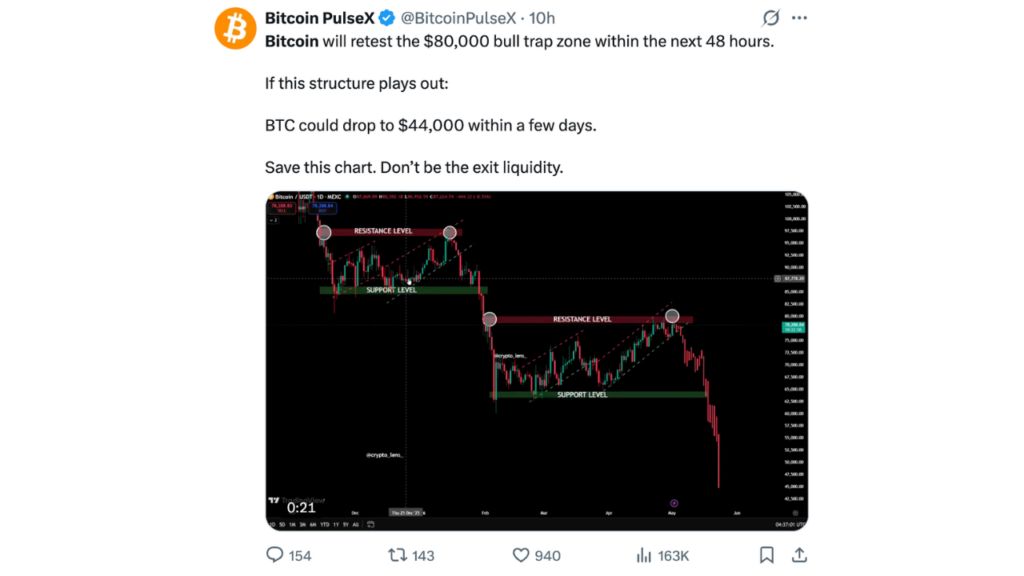
Task: Click the bold Bitcoin keyword in tweet
Action: coord(291,41)
